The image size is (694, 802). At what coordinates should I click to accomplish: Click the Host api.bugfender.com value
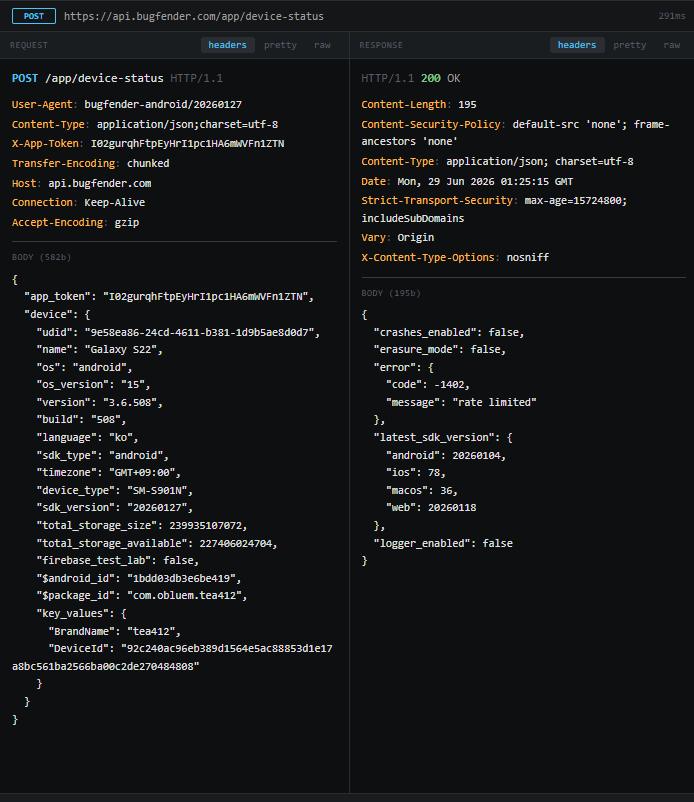click(100, 184)
